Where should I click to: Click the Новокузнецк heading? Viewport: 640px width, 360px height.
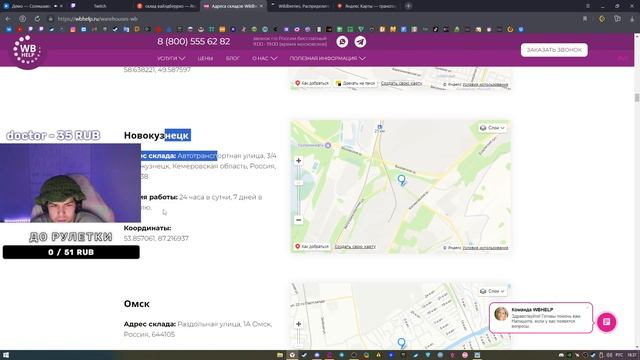(x=157, y=136)
